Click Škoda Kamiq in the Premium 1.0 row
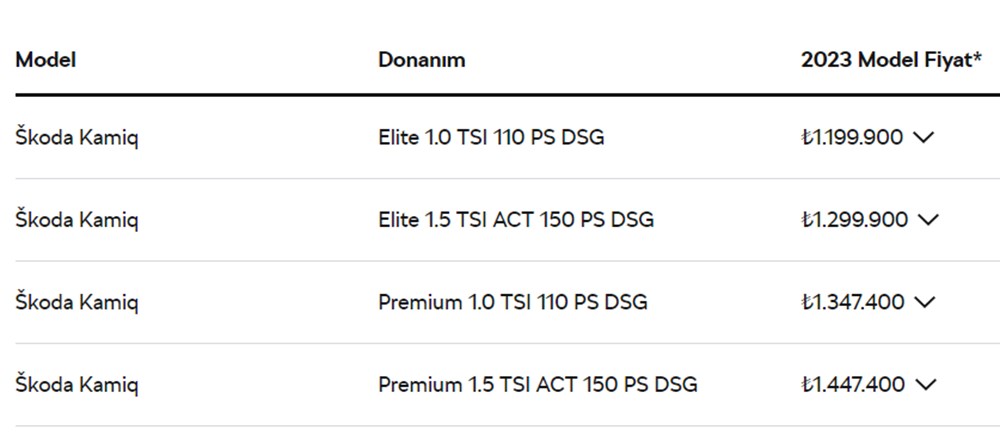 pos(77,302)
